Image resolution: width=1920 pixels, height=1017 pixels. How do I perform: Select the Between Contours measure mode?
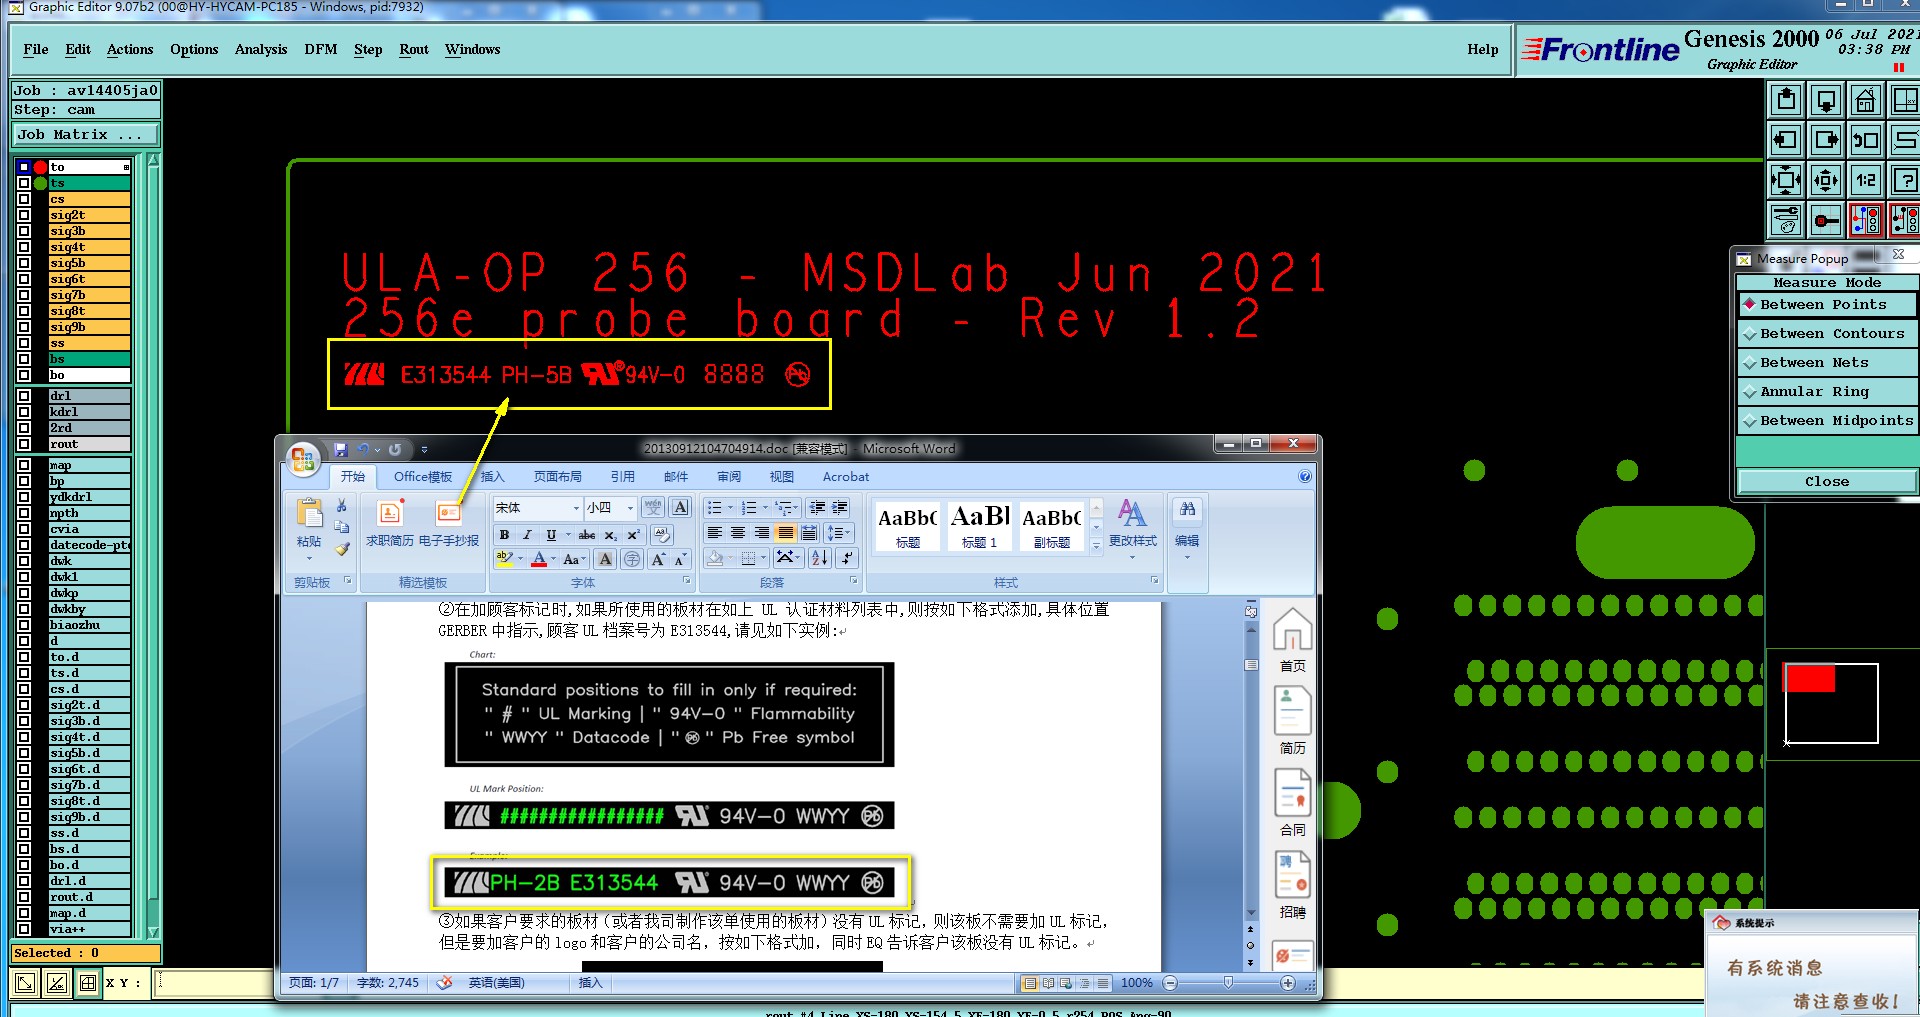point(1827,333)
